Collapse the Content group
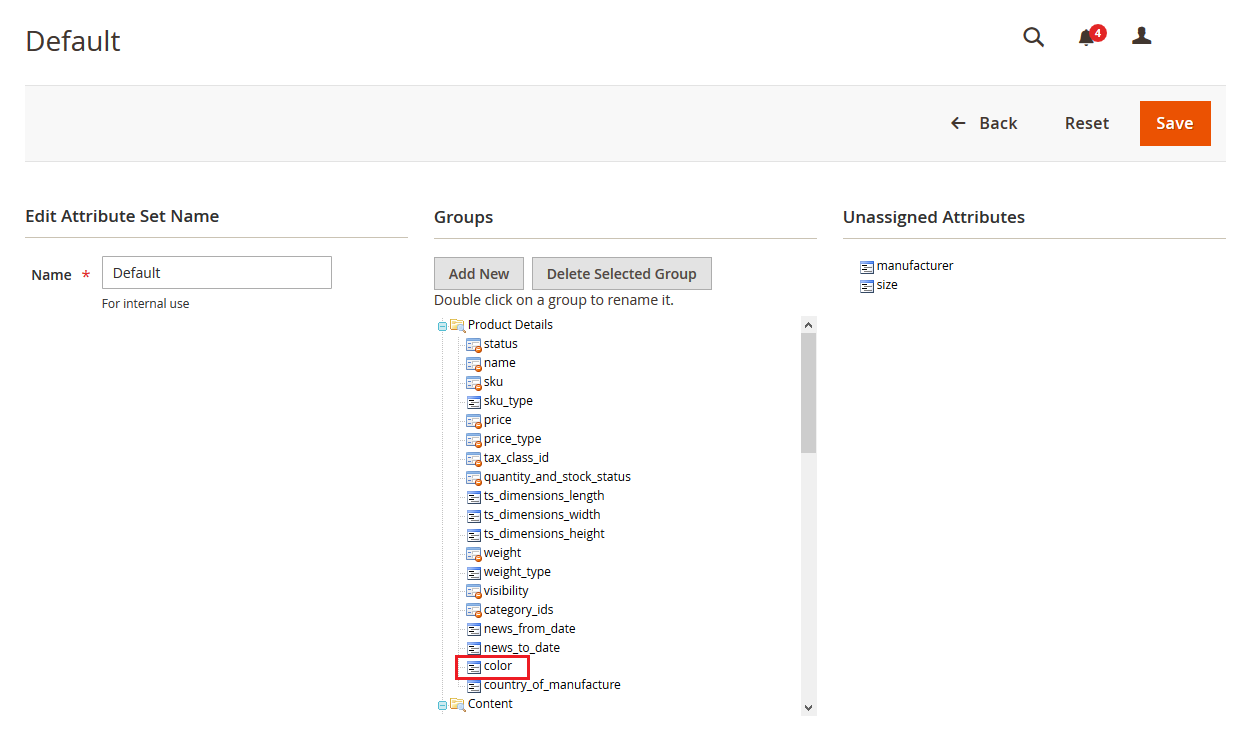1256x753 pixels. click(x=442, y=705)
